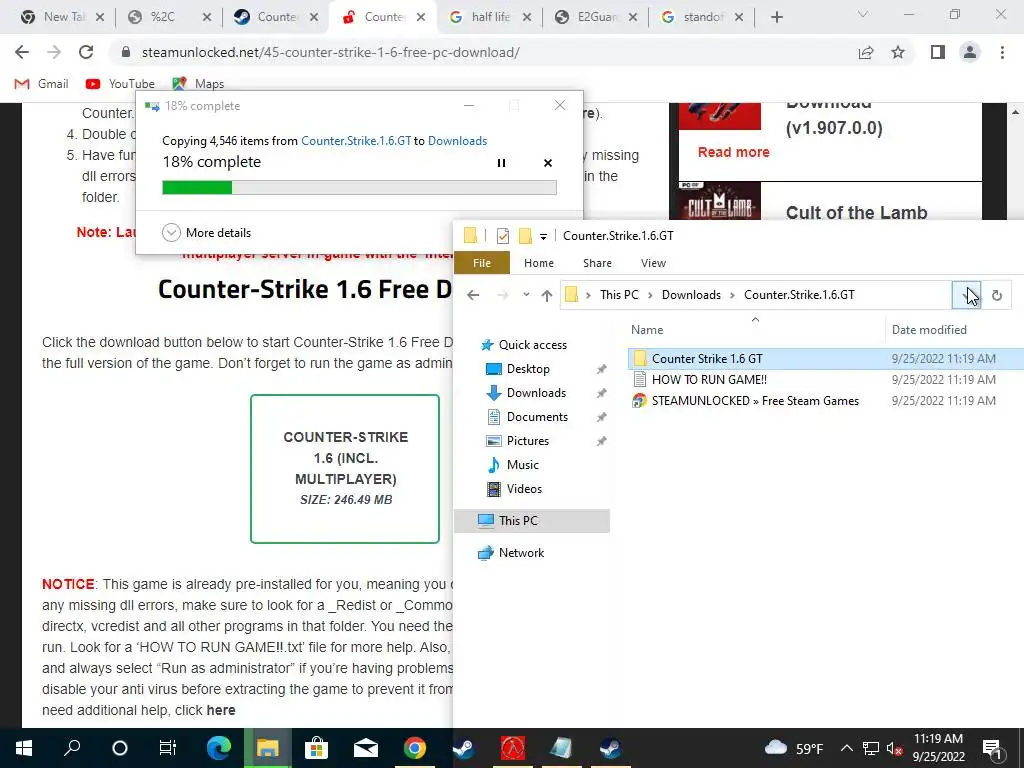1024x768 pixels.
Task: Expand chevron after This PC in breadcrumb
Action: point(650,295)
